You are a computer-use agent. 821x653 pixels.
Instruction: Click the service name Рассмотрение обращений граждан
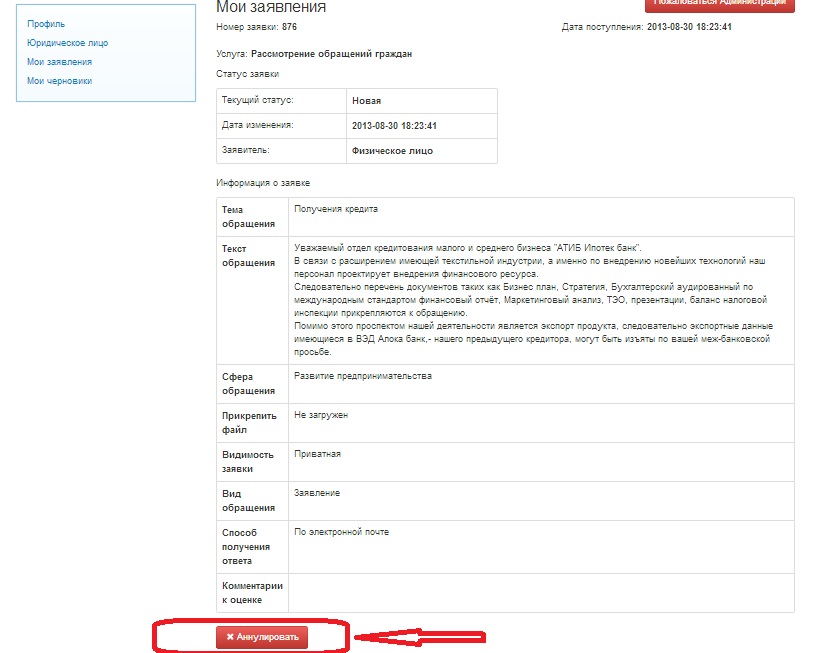click(331, 54)
